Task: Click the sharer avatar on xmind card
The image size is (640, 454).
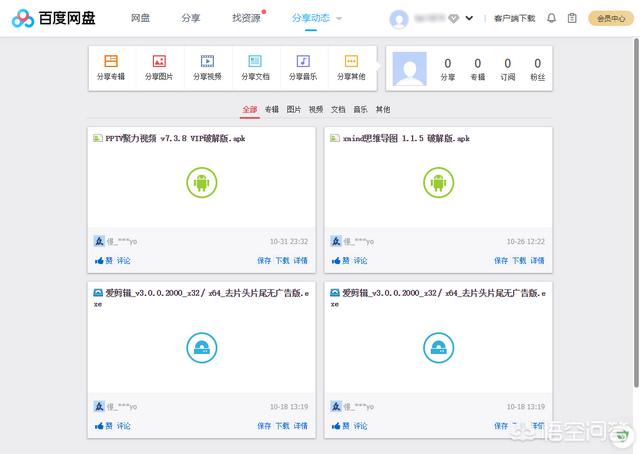Action: (x=336, y=241)
